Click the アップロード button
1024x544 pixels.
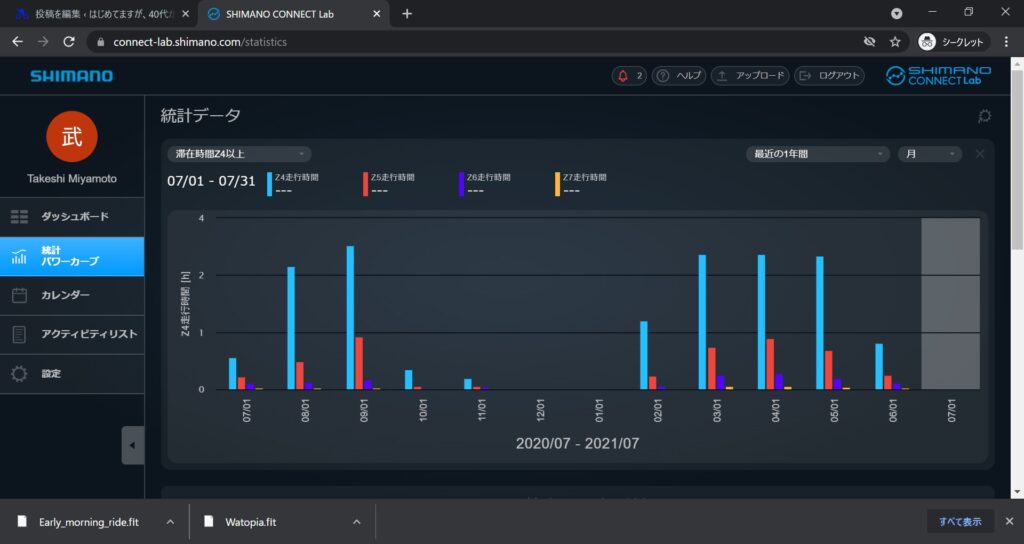click(750, 76)
